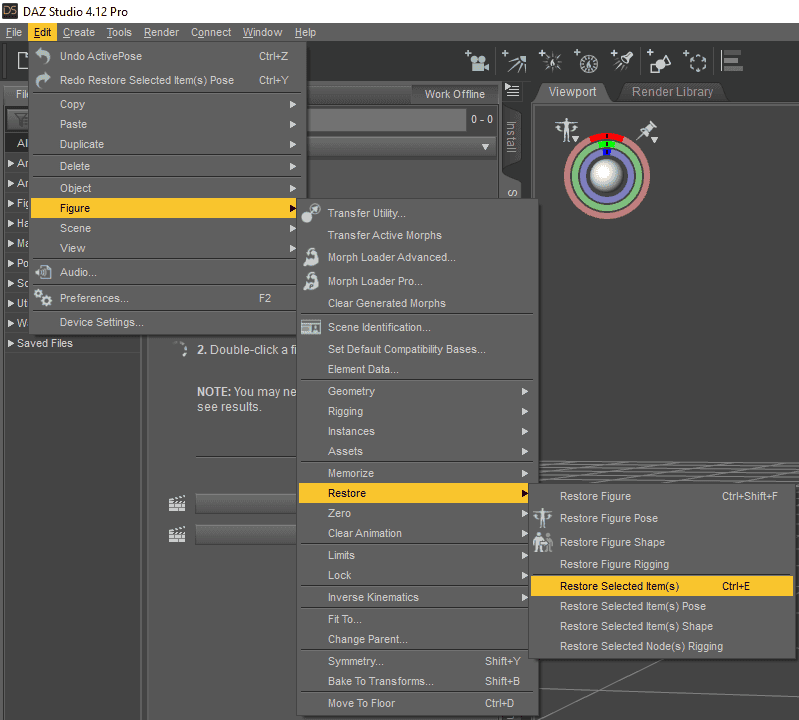This screenshot has width=799, height=720.
Task: Click the Restore Figure Pose icon
Action: coord(543,518)
